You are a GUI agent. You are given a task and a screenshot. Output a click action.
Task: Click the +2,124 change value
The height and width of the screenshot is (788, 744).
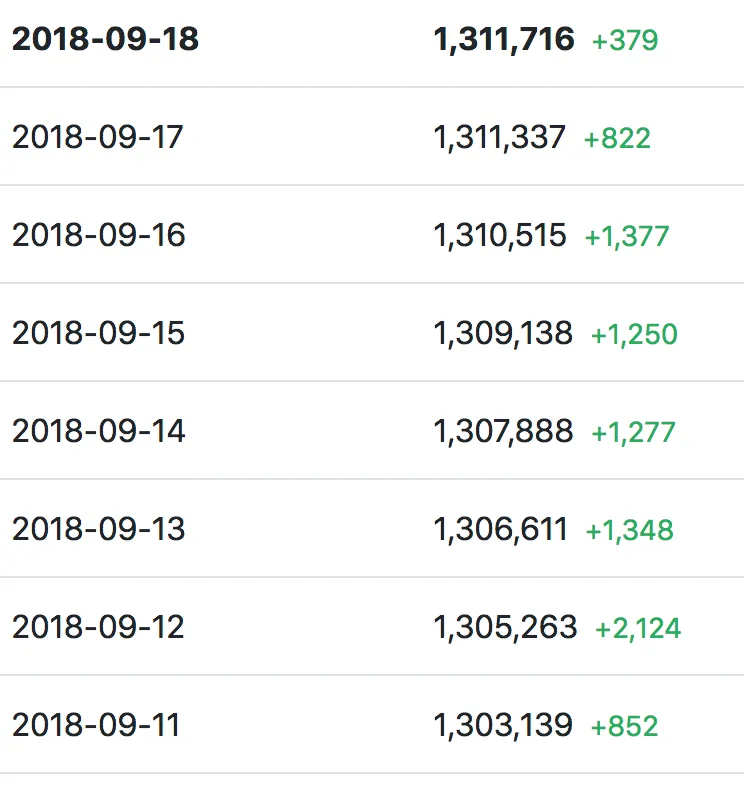click(x=638, y=629)
